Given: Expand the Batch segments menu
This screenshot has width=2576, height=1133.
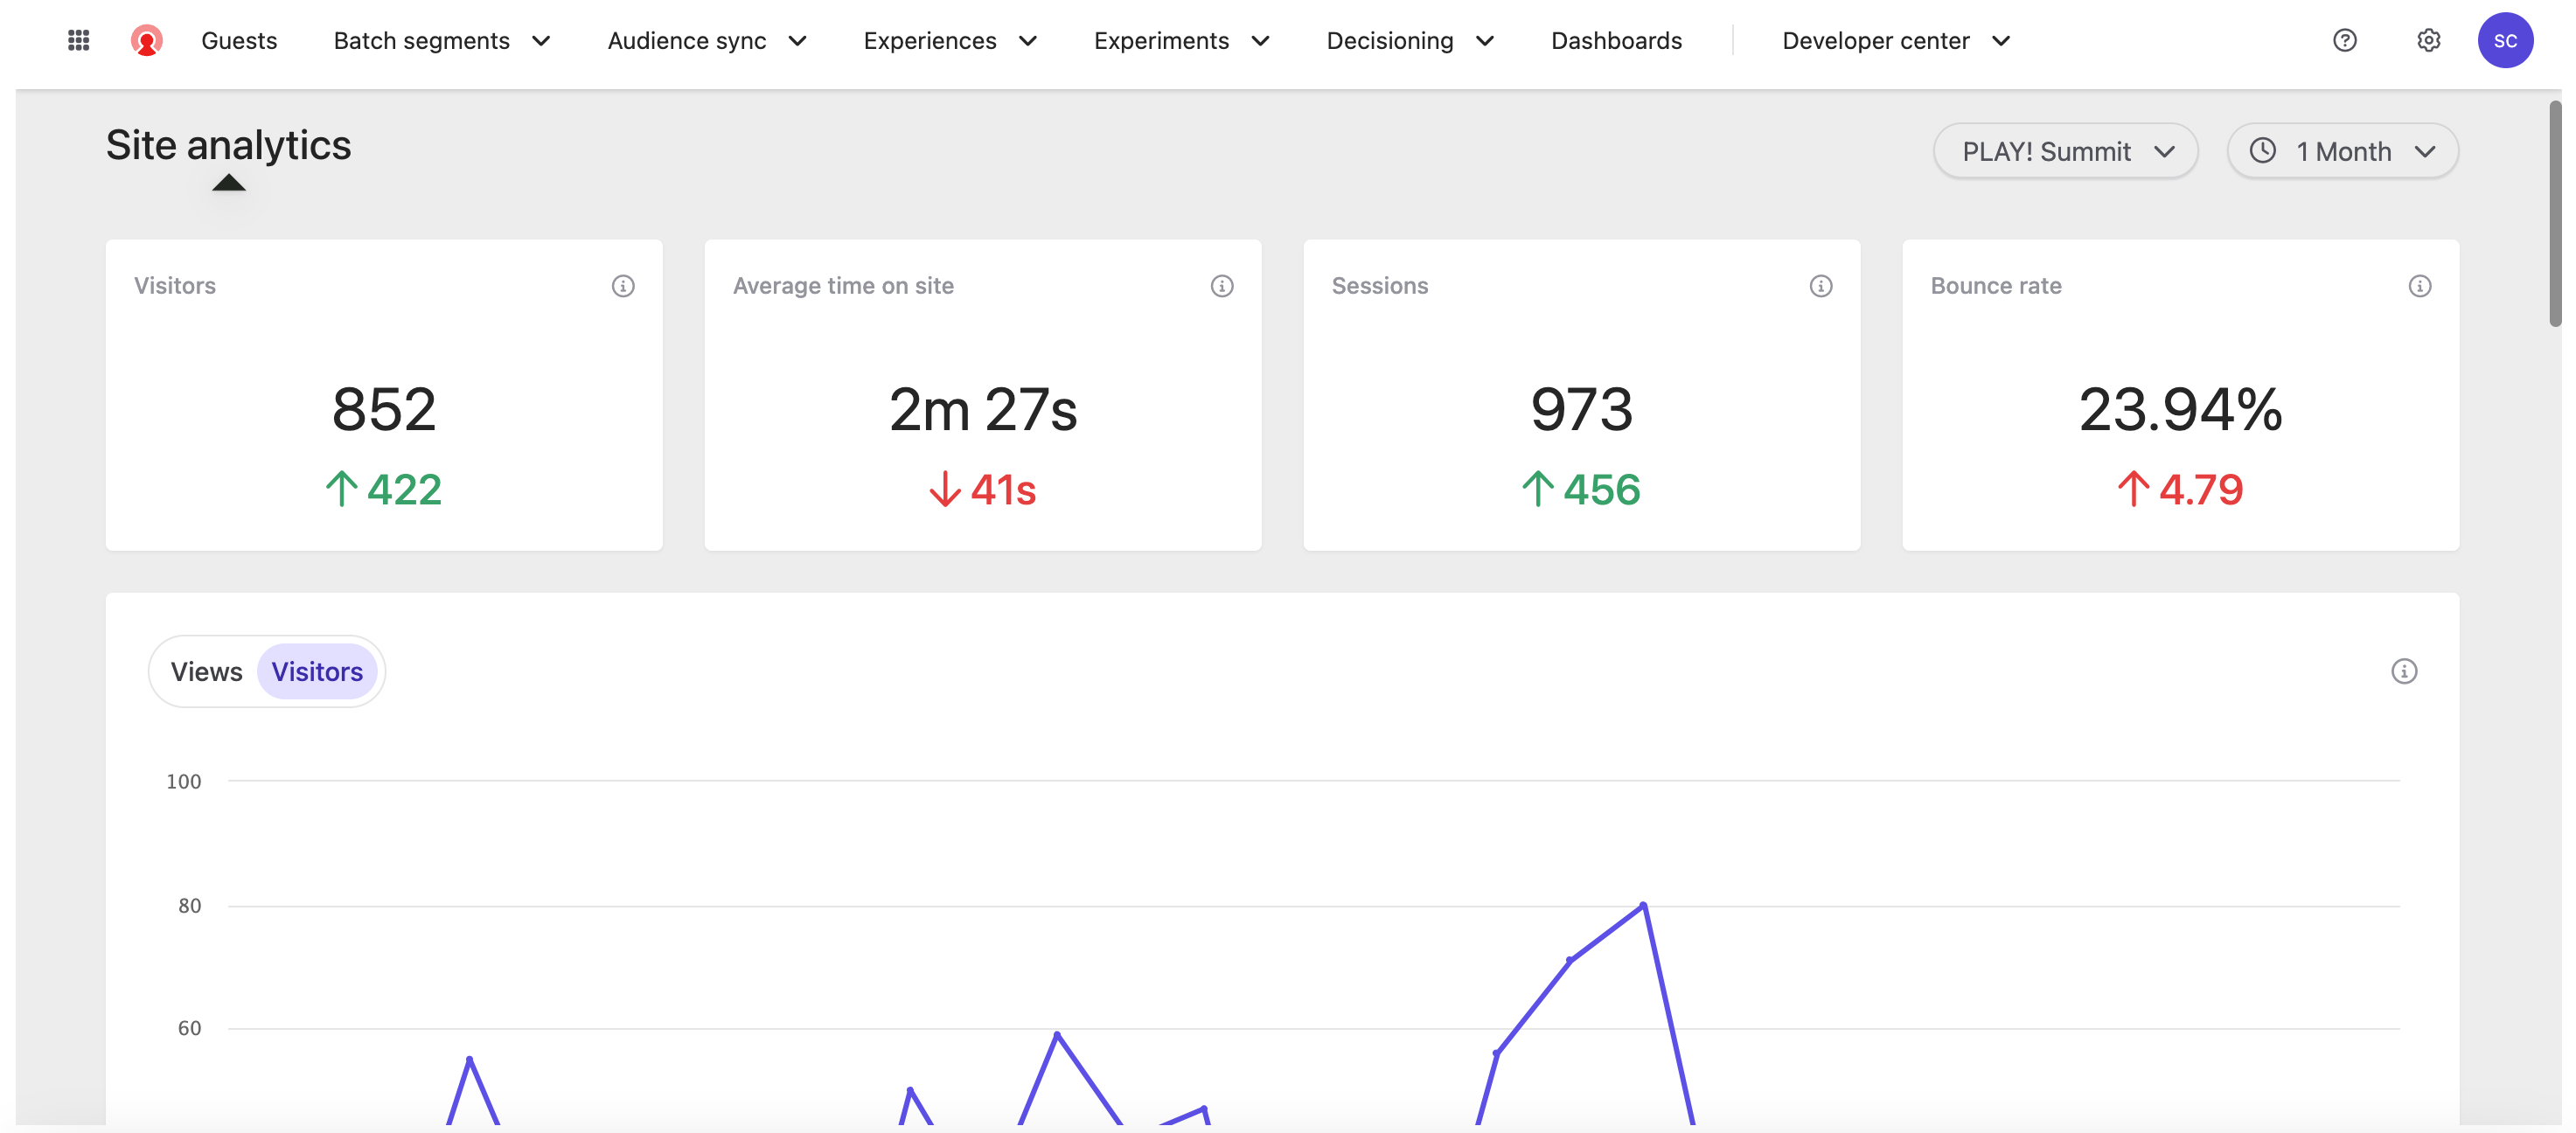Looking at the screenshot, I should [441, 40].
